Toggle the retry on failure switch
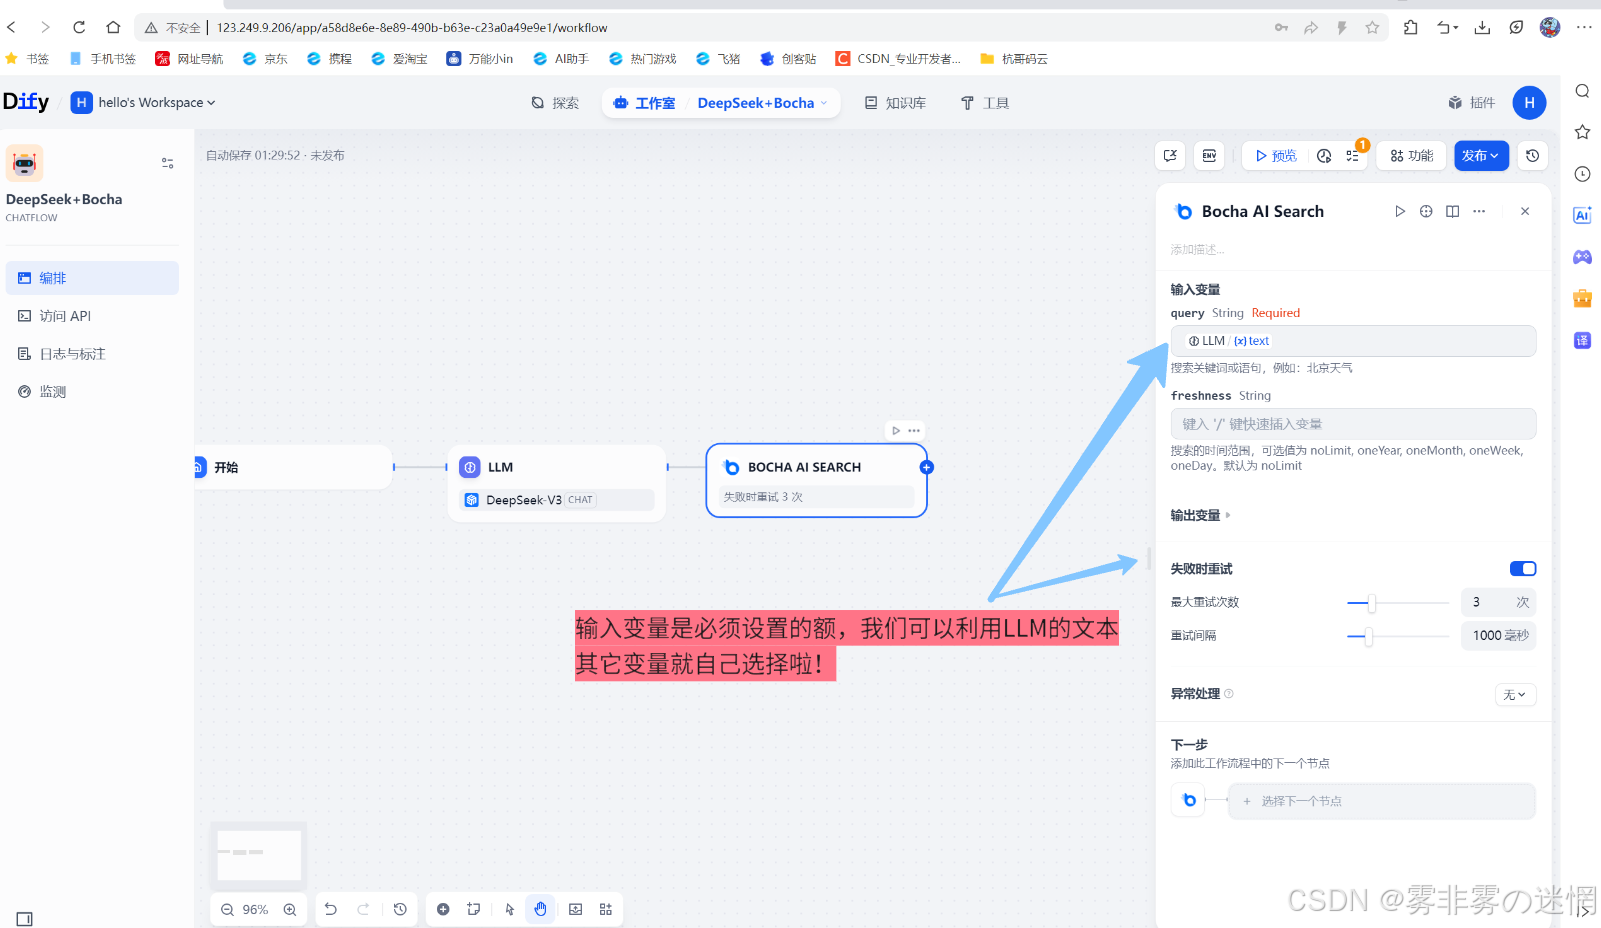This screenshot has height=928, width=1601. (x=1523, y=569)
